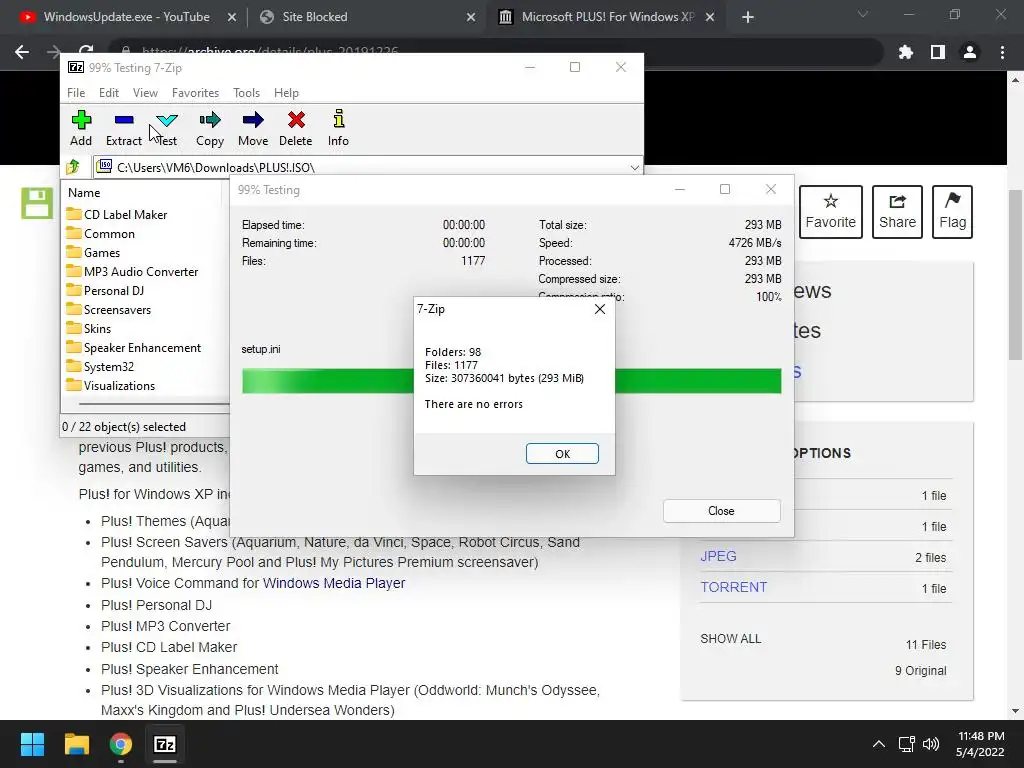
Task: Click the Extract toolbar icon
Action: click(x=123, y=128)
